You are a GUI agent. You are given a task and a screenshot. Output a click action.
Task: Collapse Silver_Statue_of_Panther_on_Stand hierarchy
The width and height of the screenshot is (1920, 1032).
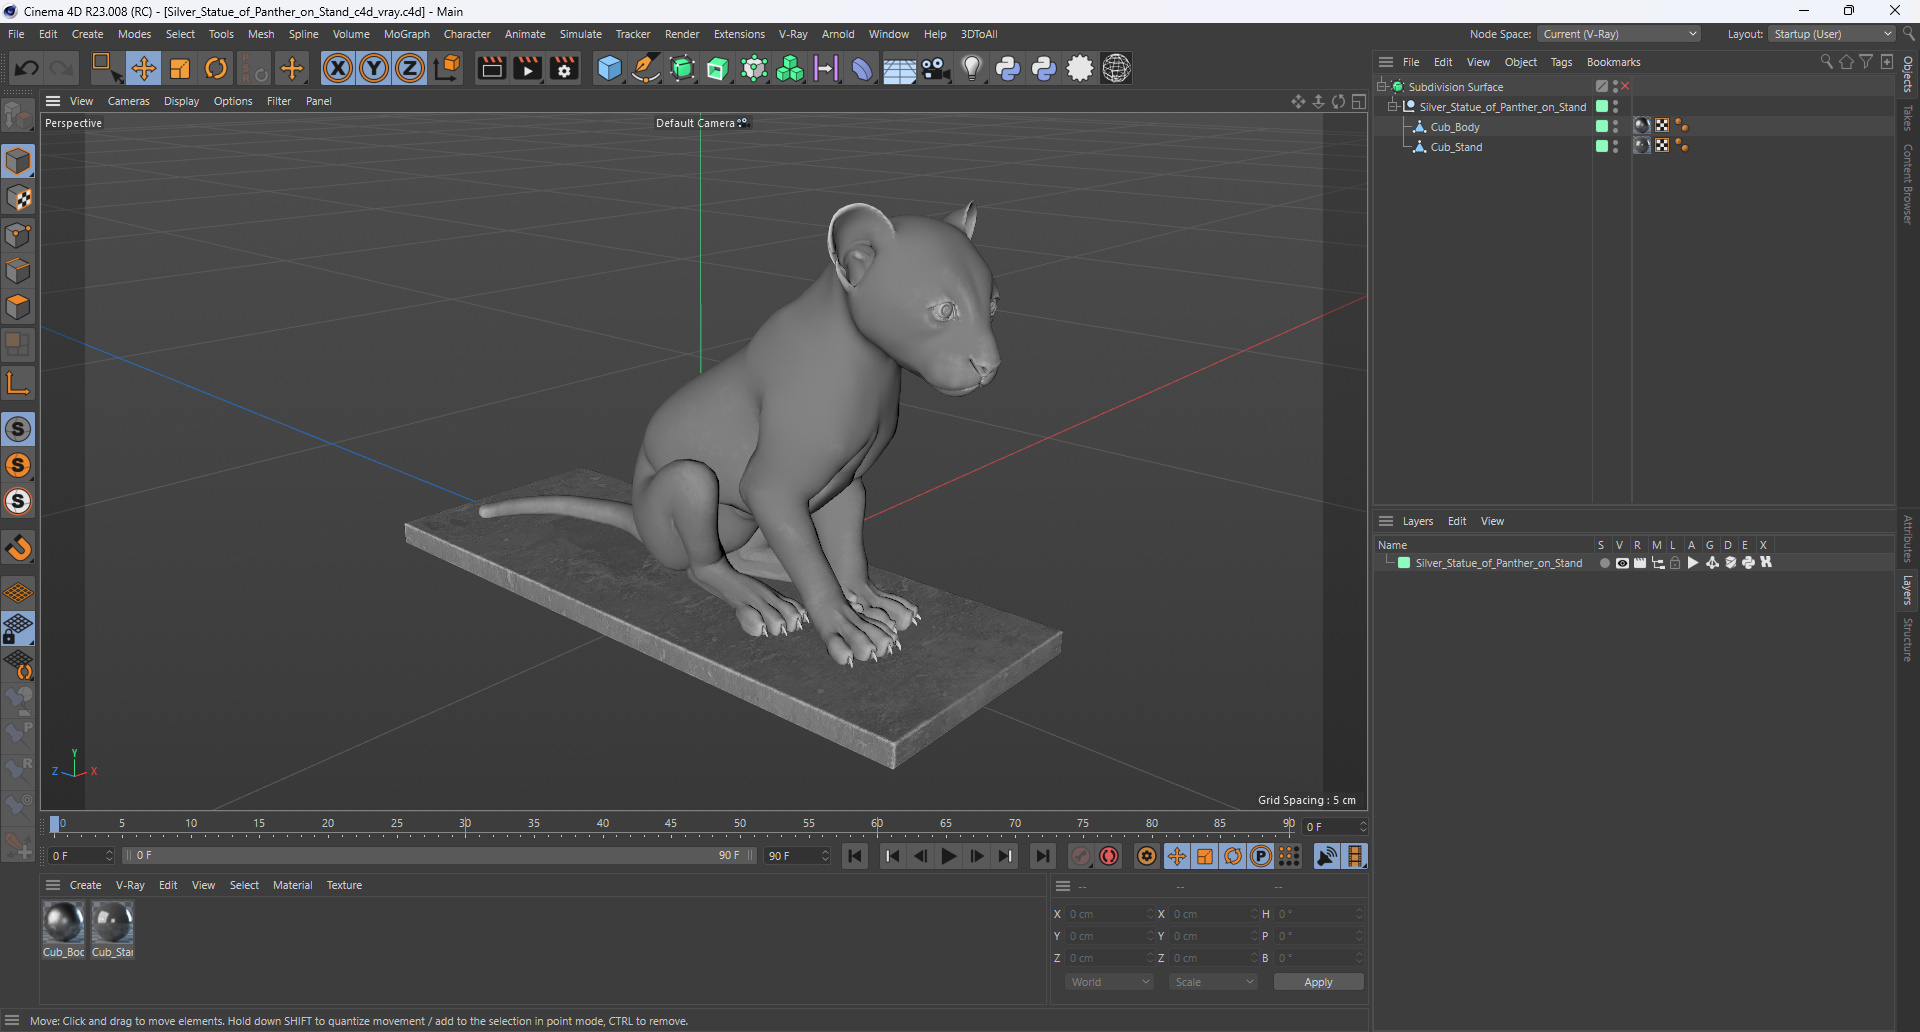click(1393, 106)
